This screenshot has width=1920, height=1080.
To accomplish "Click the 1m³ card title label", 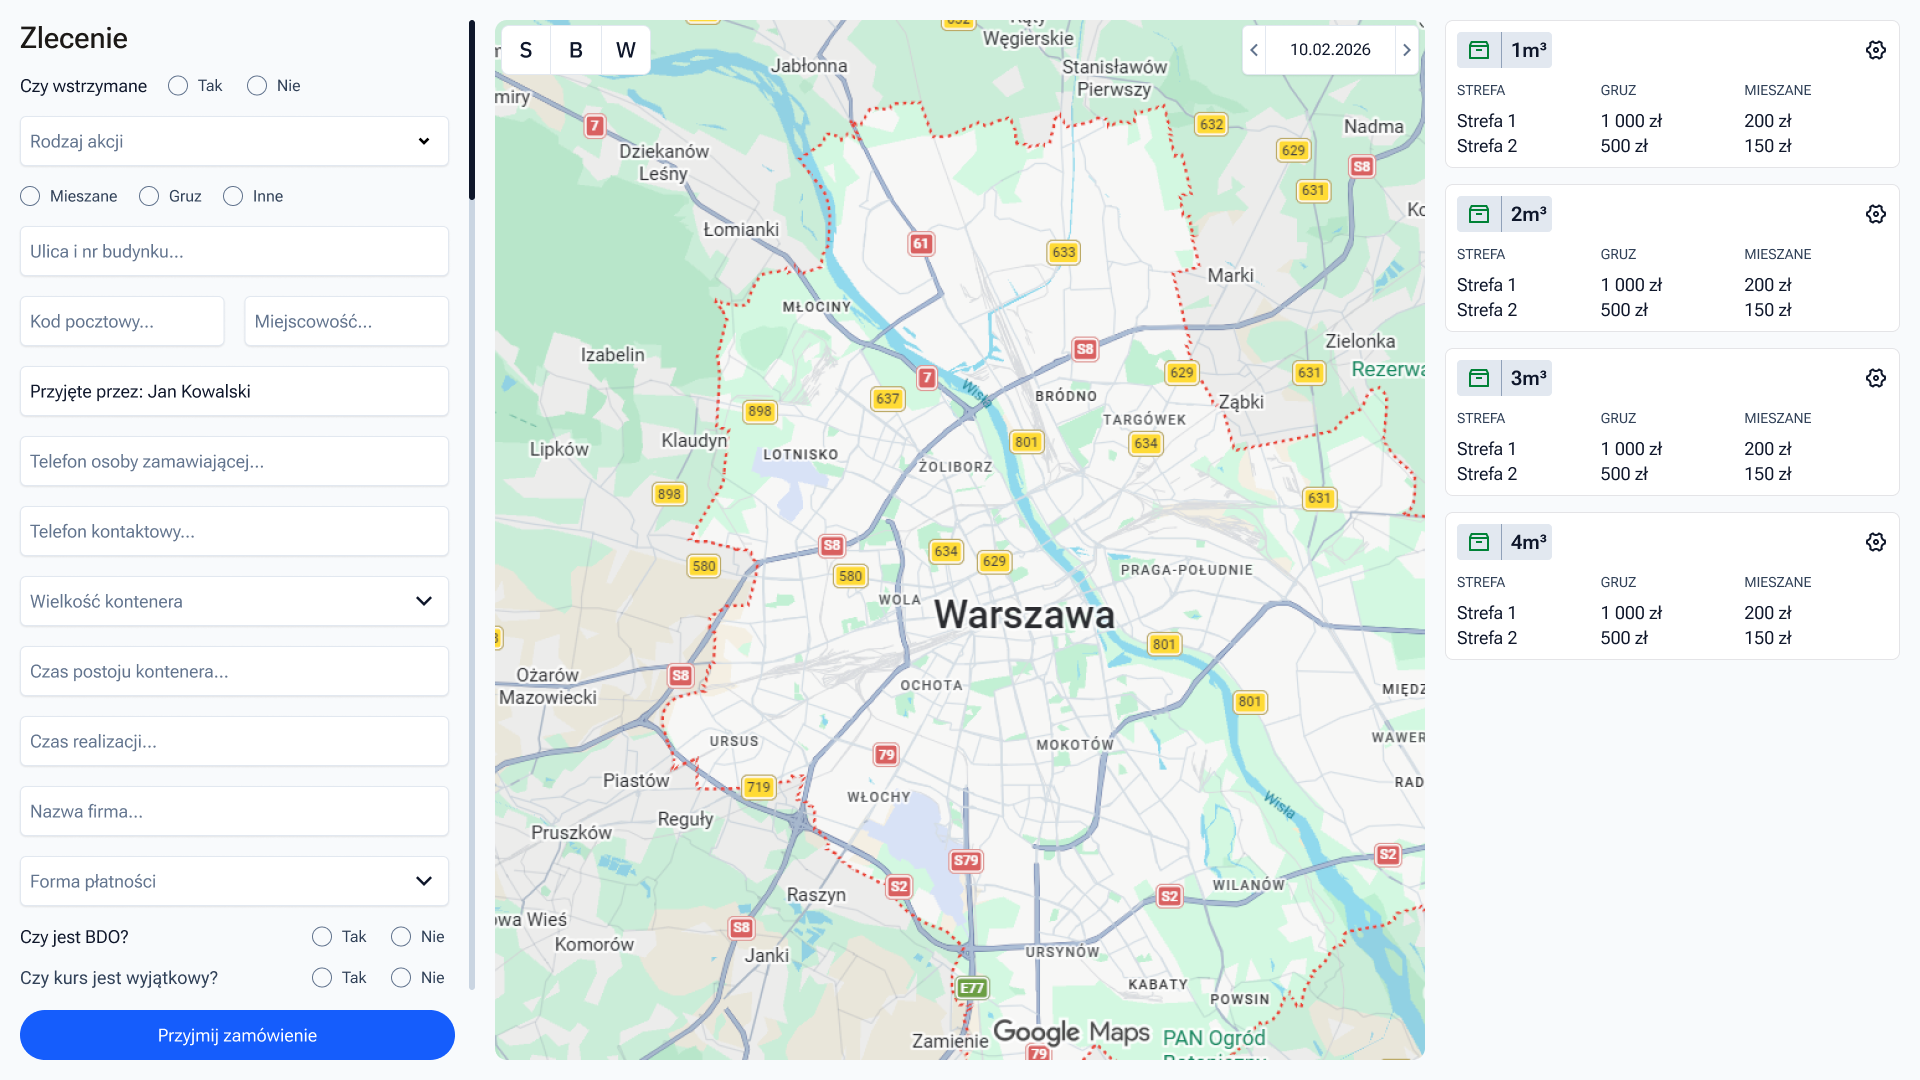I will coord(1528,50).
